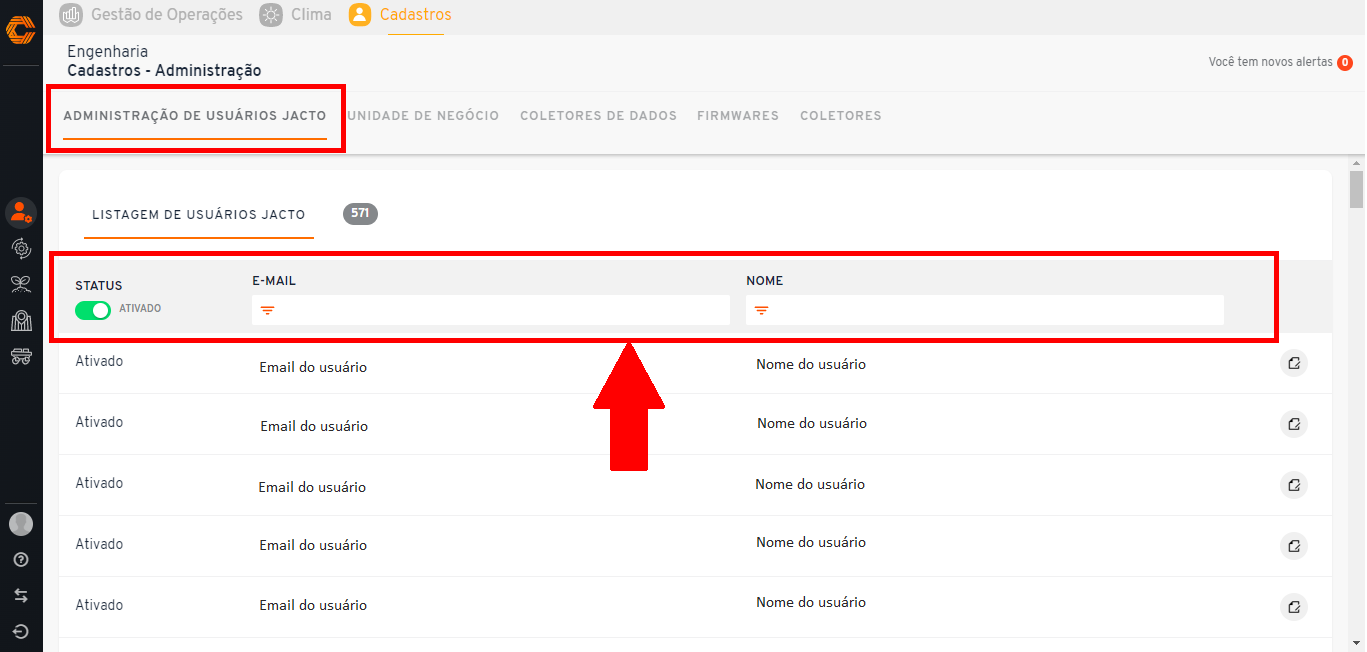The width and height of the screenshot is (1367, 652).
Task: Open the plant sprout sidebar icon
Action: 21,284
